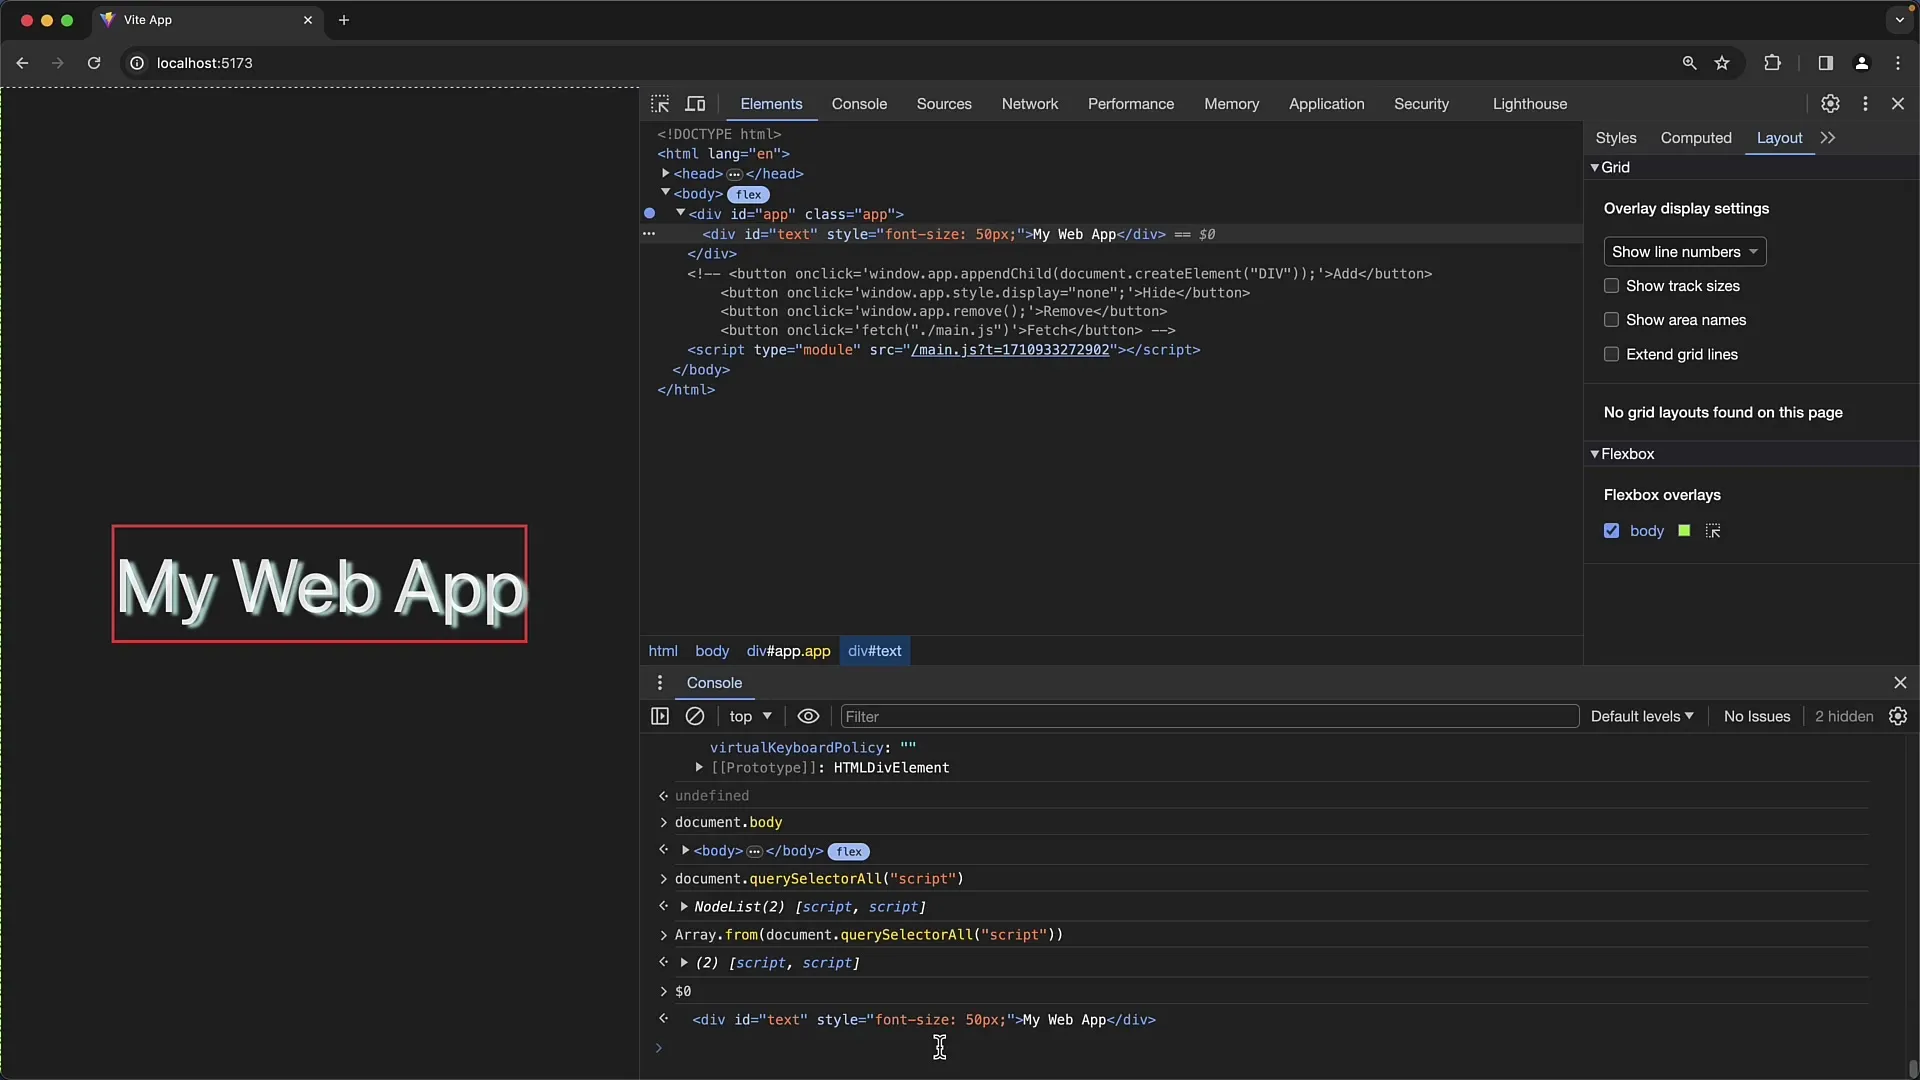The height and width of the screenshot is (1080, 1920).
Task: Collapse the body element triangle
Action: tap(665, 193)
